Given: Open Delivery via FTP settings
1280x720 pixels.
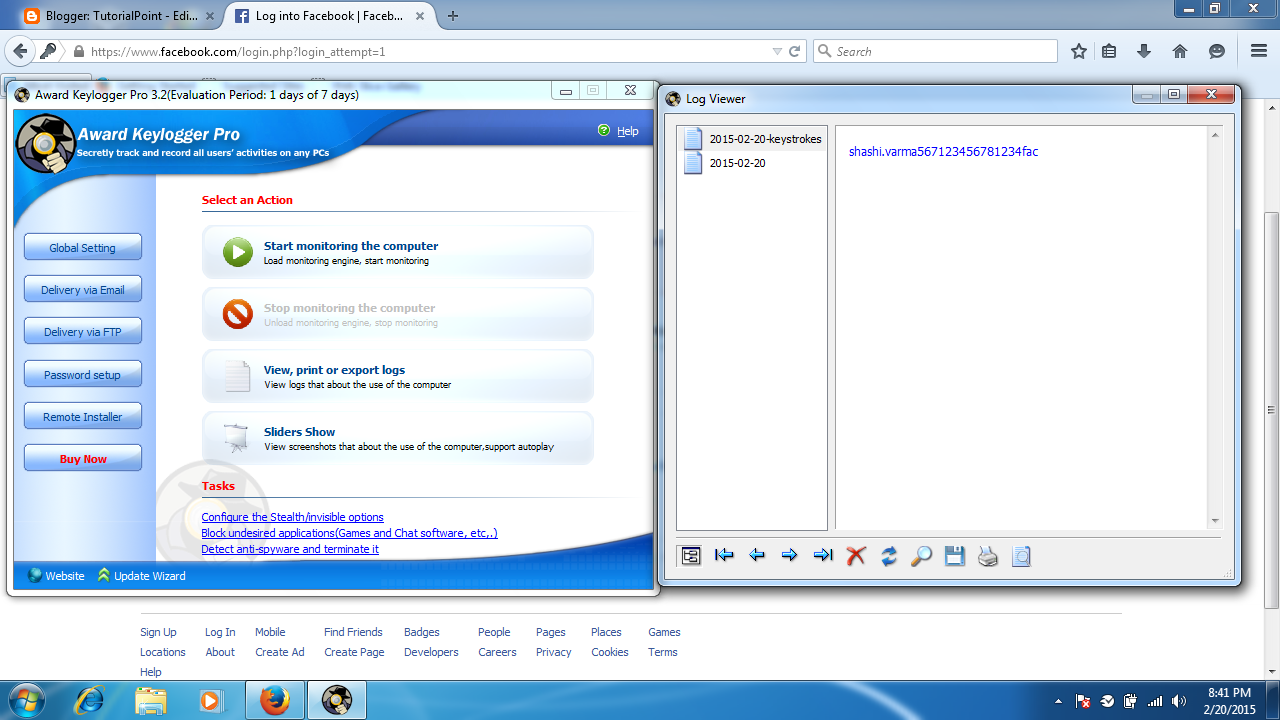Looking at the screenshot, I should [x=83, y=331].
